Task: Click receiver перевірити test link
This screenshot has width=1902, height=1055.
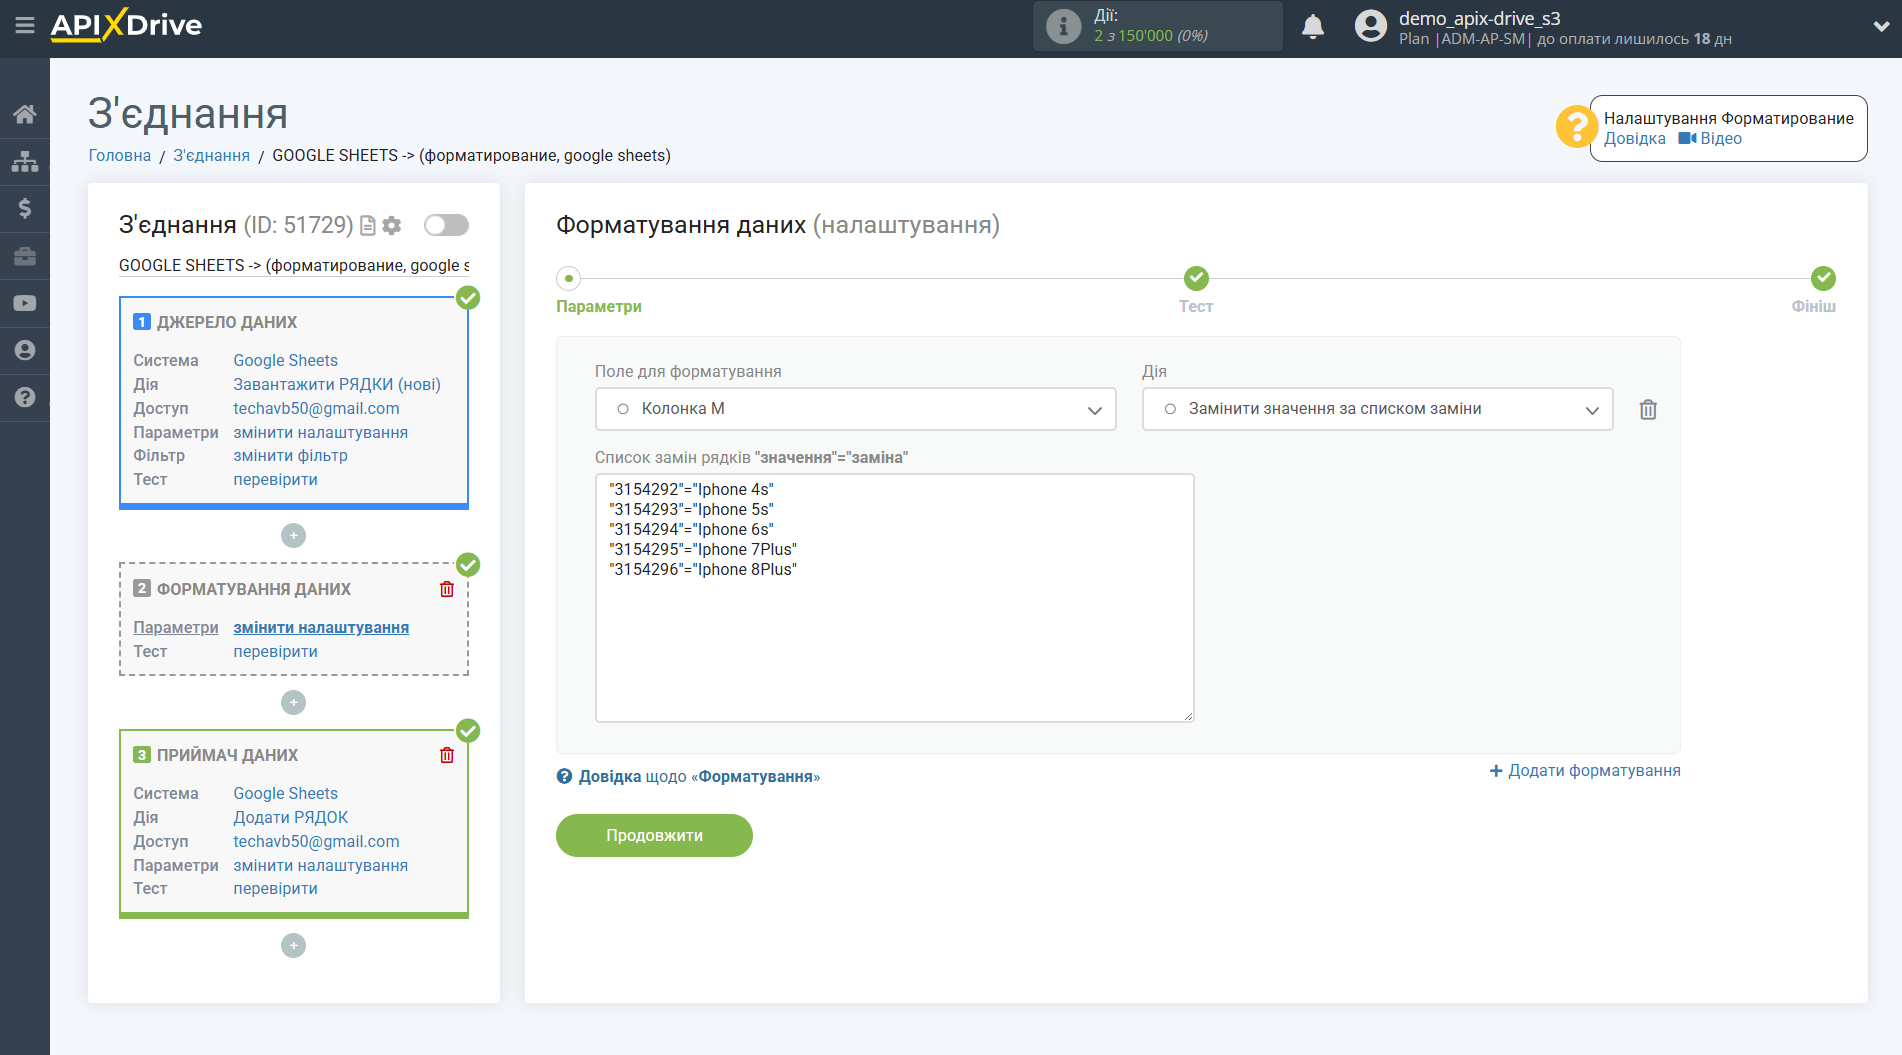Action: 275,888
